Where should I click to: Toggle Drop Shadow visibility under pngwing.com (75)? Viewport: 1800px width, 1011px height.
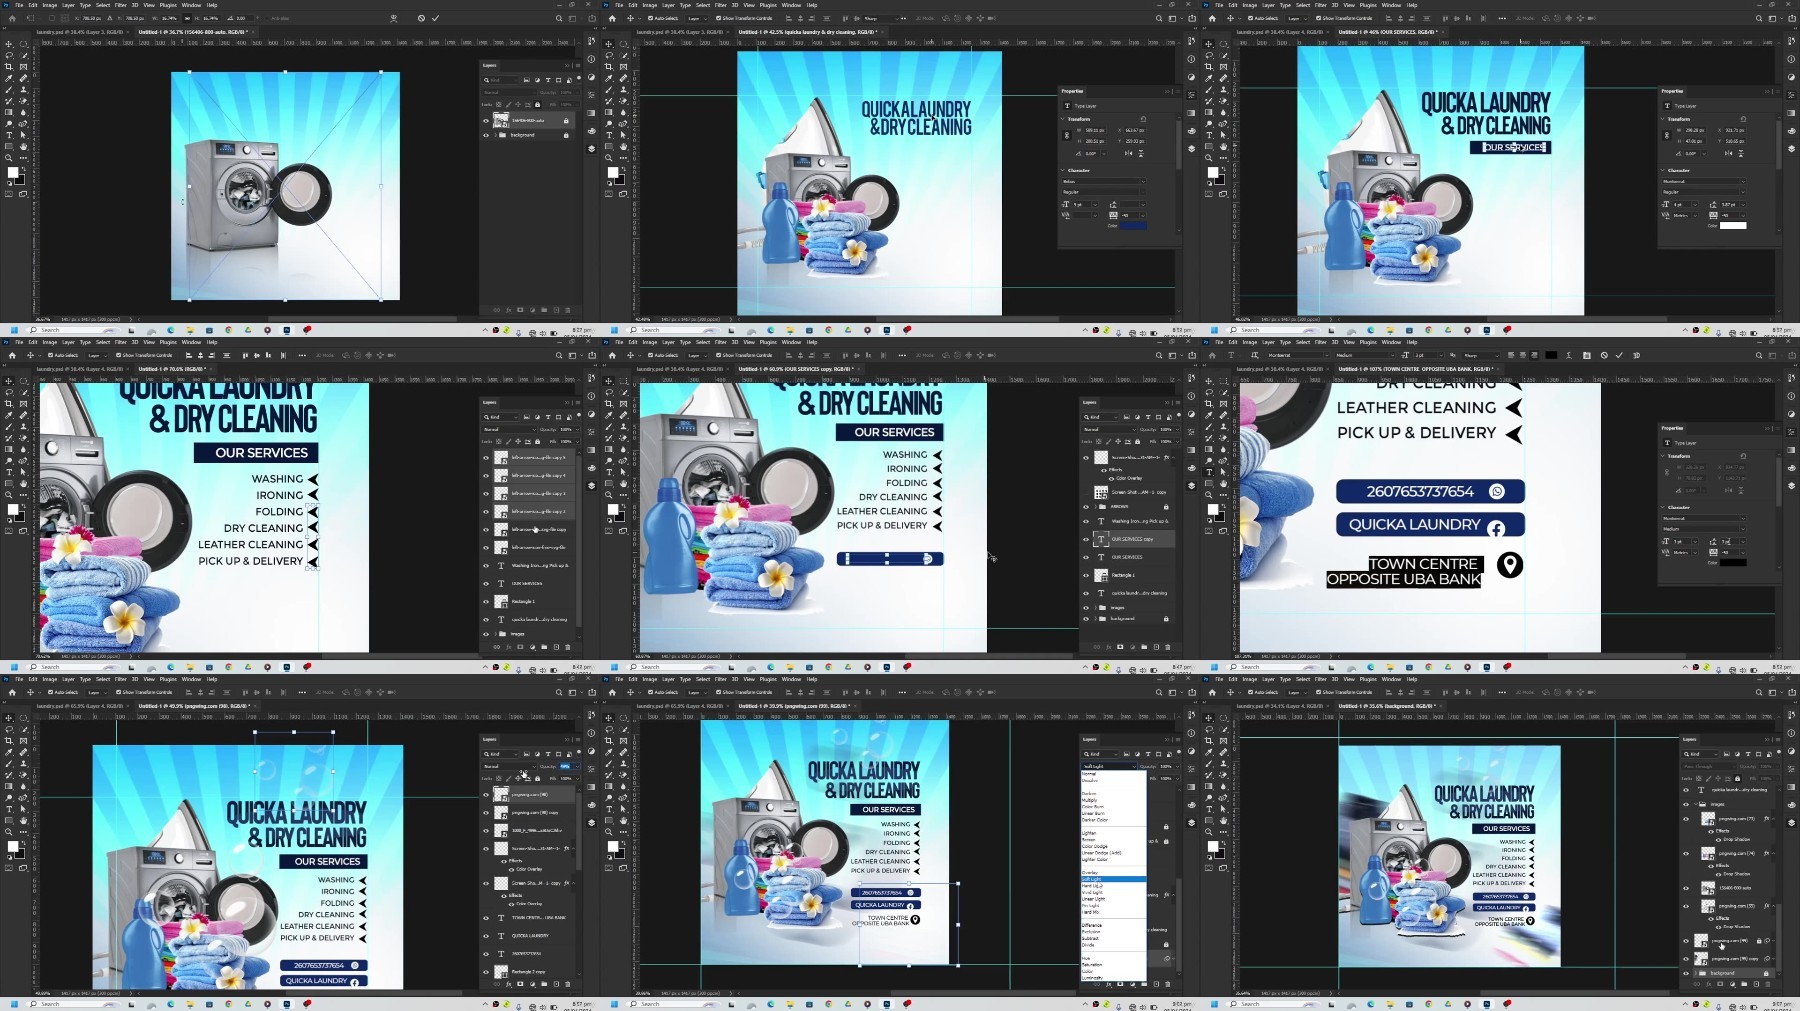[1718, 839]
